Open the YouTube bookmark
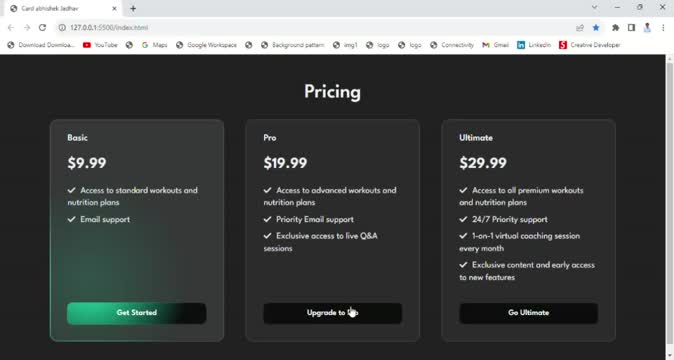The width and height of the screenshot is (674, 360). (x=100, y=45)
